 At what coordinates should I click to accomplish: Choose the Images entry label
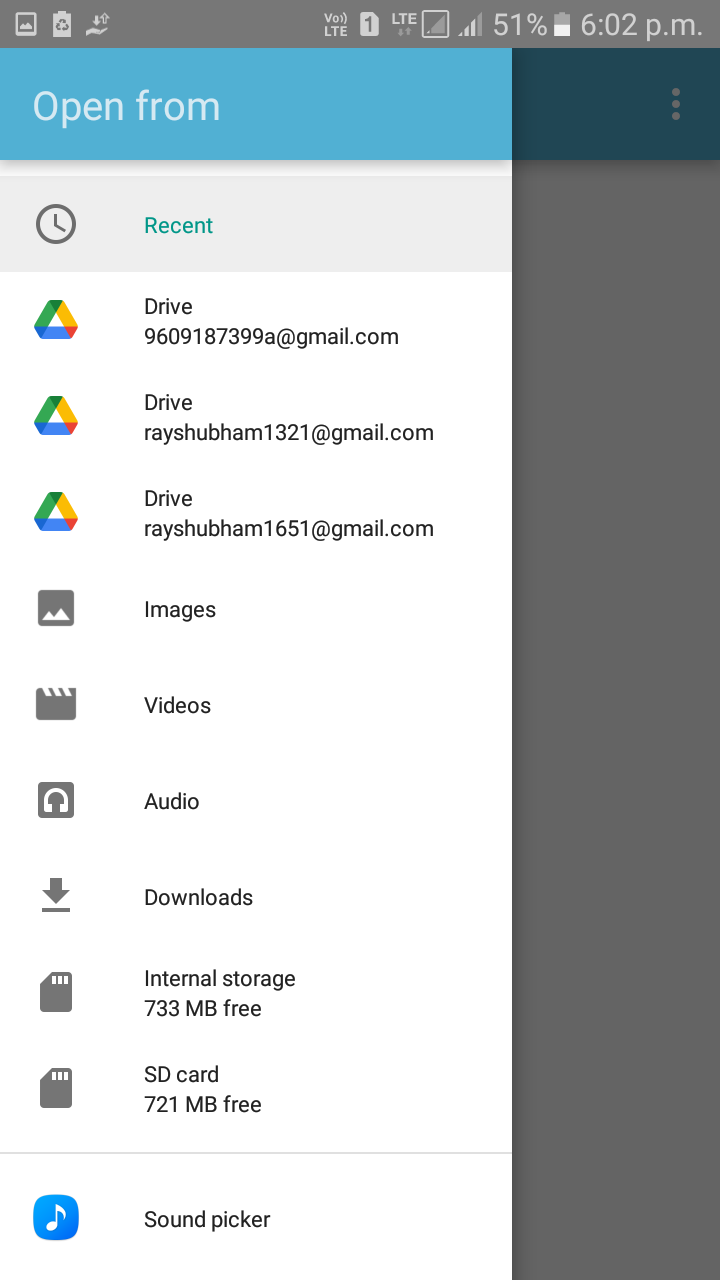pyautogui.click(x=180, y=609)
